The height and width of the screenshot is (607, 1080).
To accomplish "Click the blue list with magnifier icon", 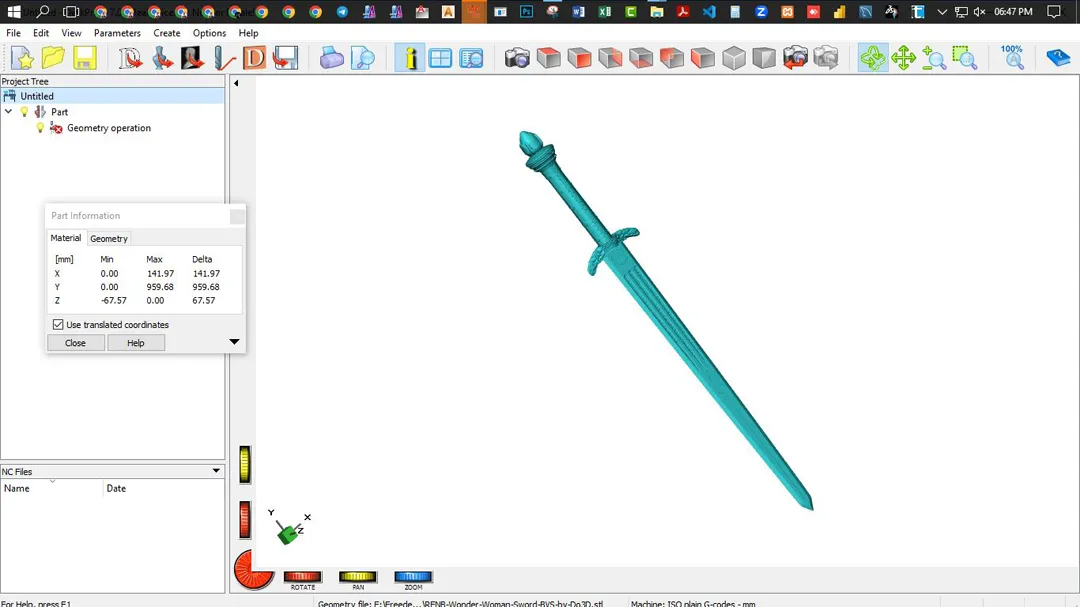I will [x=471, y=58].
